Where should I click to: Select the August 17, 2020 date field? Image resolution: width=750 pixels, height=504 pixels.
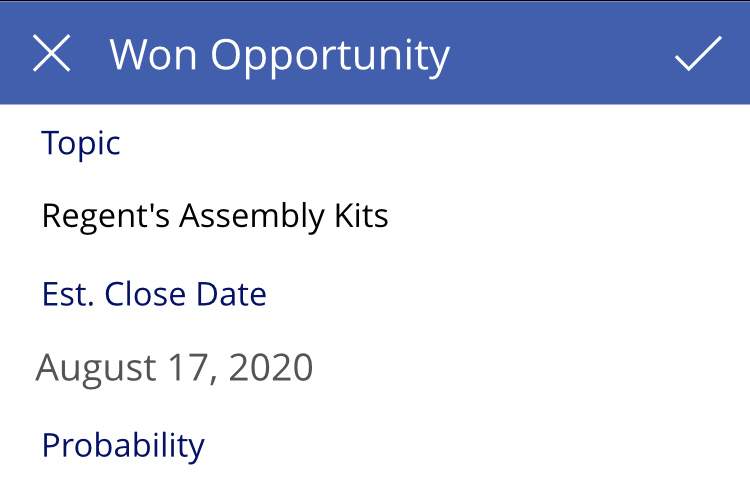click(175, 368)
